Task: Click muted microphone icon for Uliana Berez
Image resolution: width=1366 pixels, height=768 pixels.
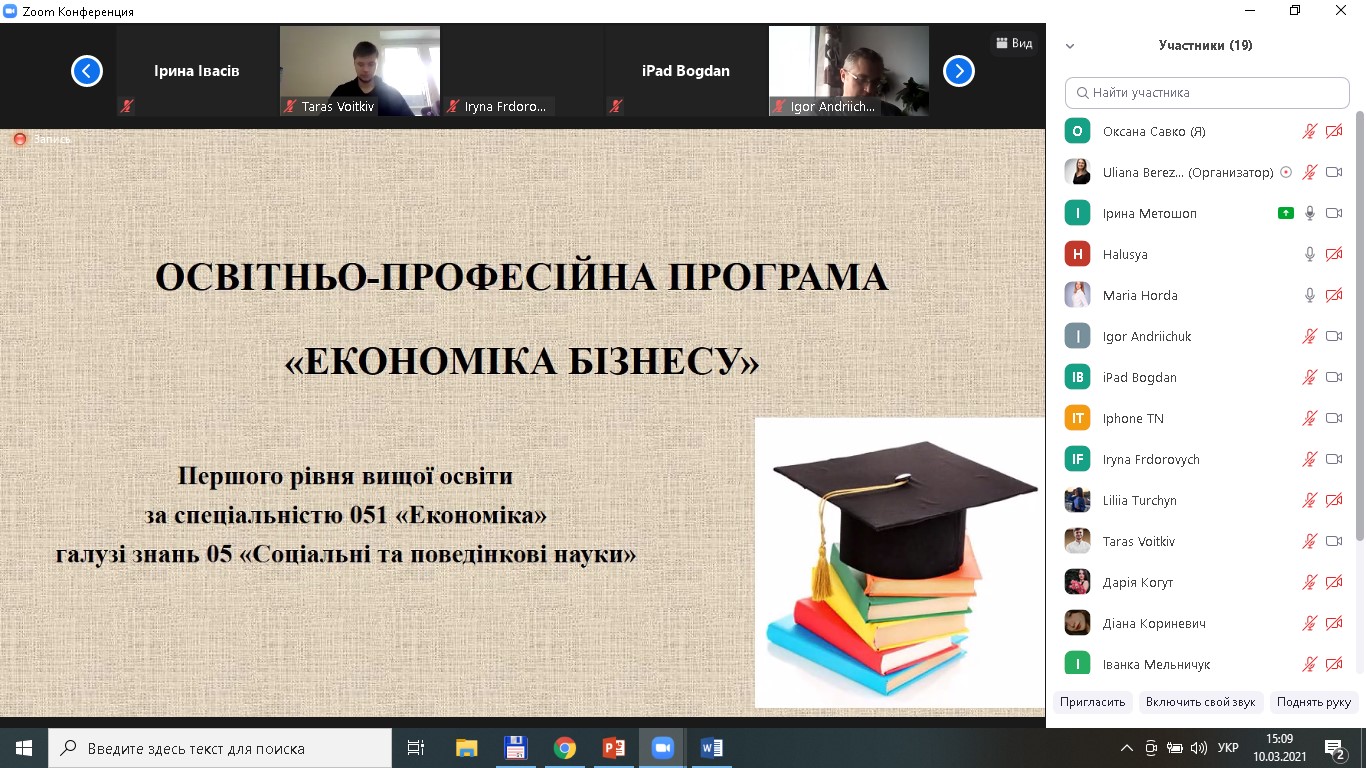Action: [x=1309, y=172]
